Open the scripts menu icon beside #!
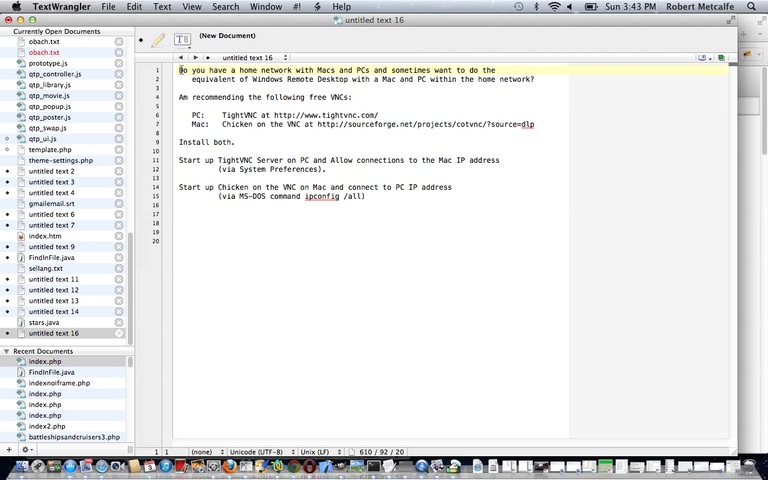 coord(317,6)
